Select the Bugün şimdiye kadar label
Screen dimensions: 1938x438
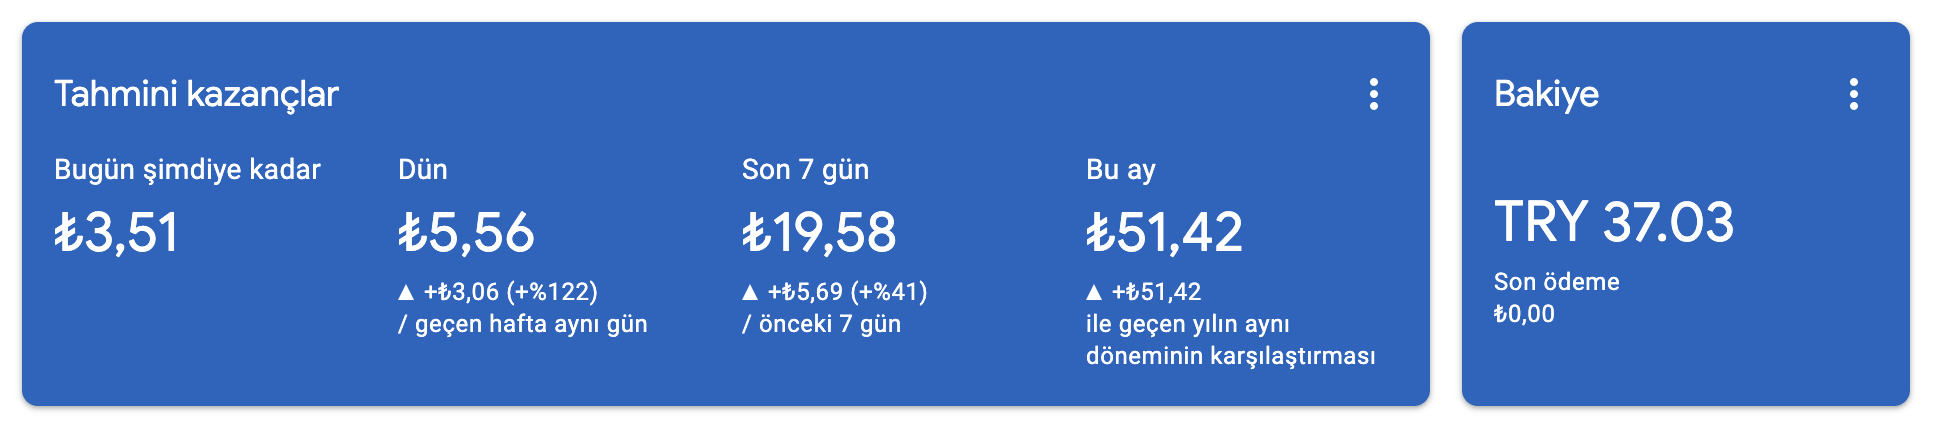[x=187, y=170]
